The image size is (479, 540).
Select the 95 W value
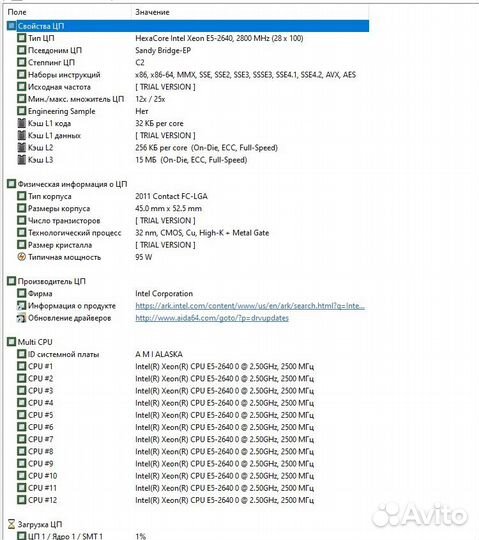(x=144, y=257)
